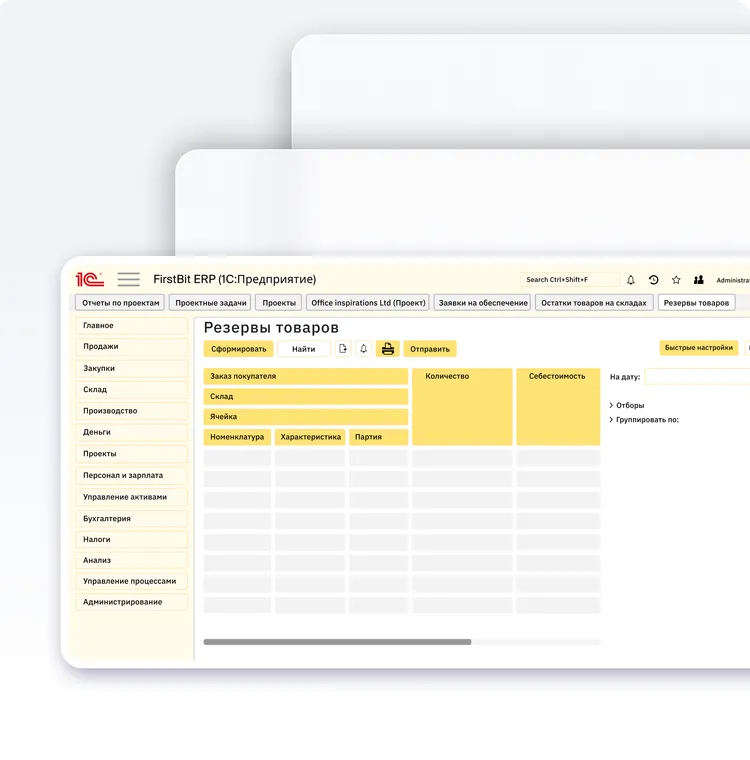Open Бухгалтерия section in sidebar
The image size is (750, 760).
131,519
